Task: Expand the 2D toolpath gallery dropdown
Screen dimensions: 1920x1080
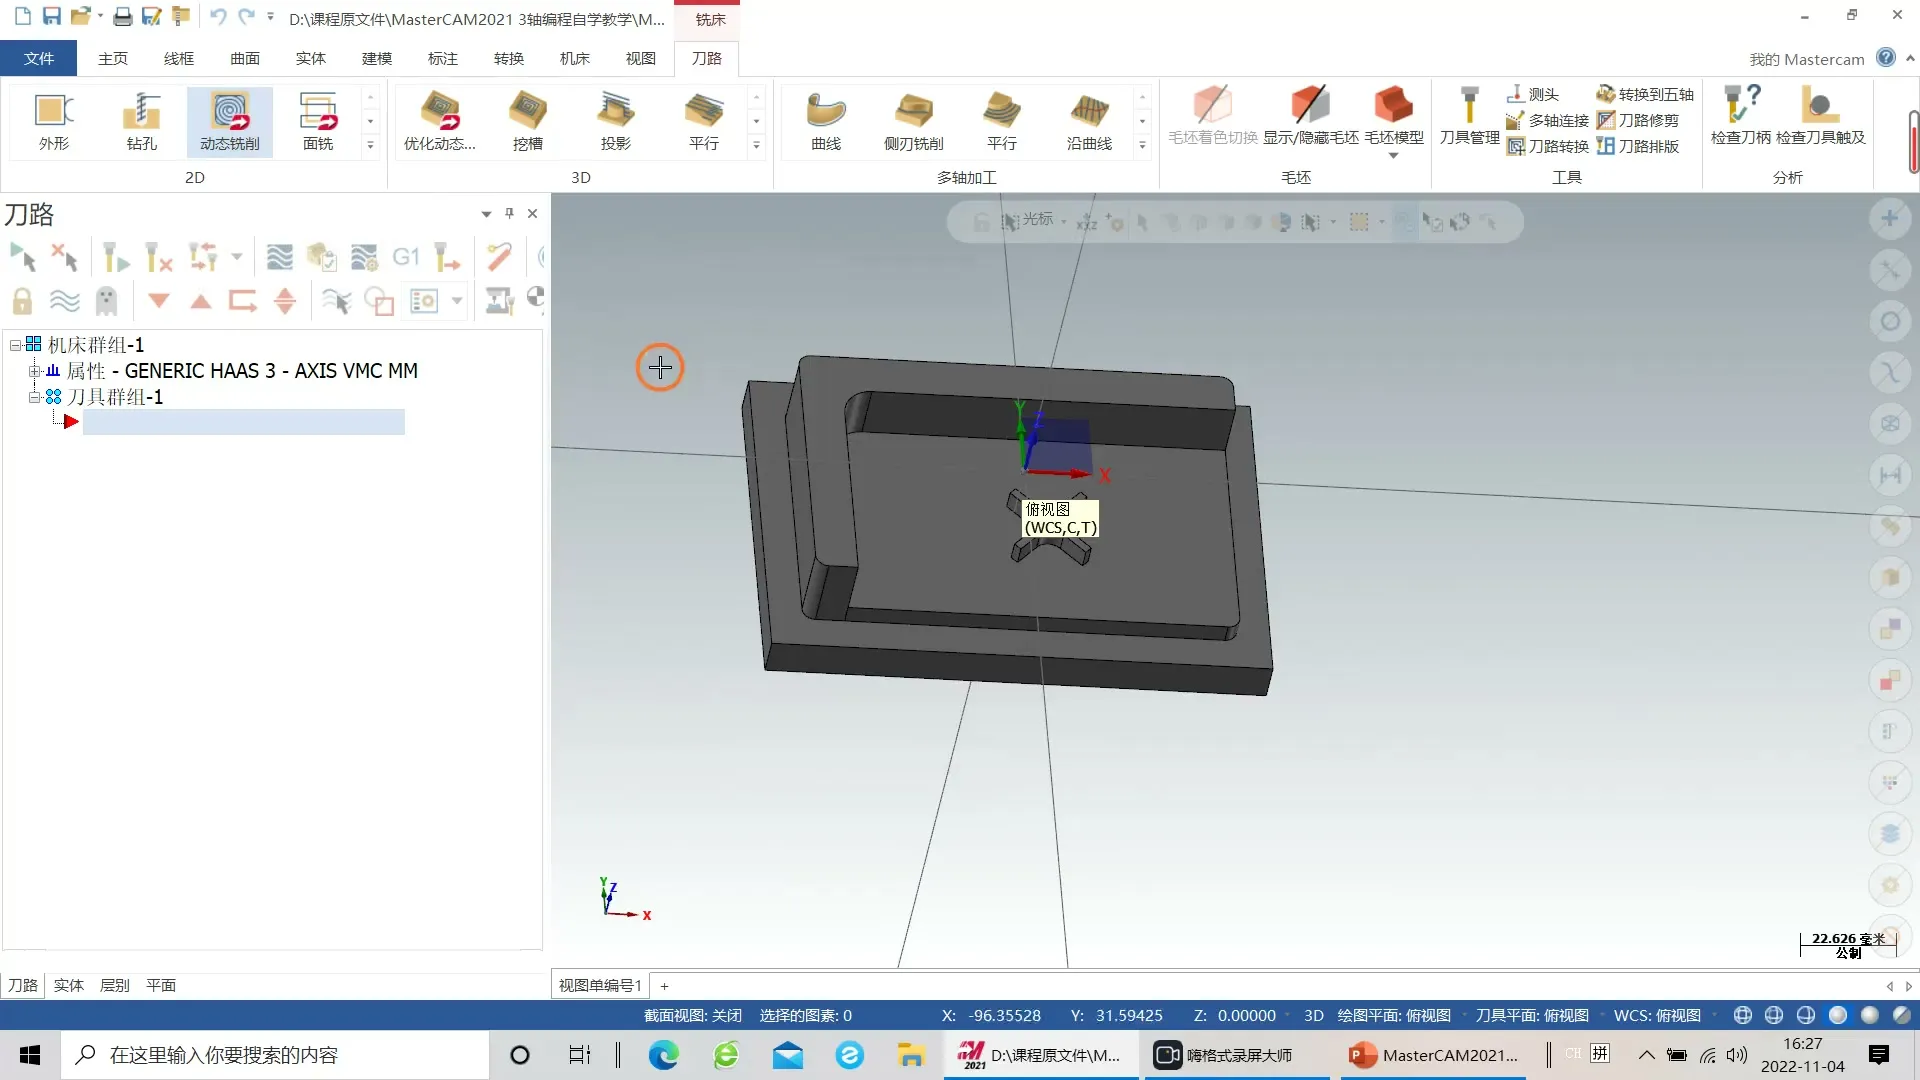Action: pos(370,146)
